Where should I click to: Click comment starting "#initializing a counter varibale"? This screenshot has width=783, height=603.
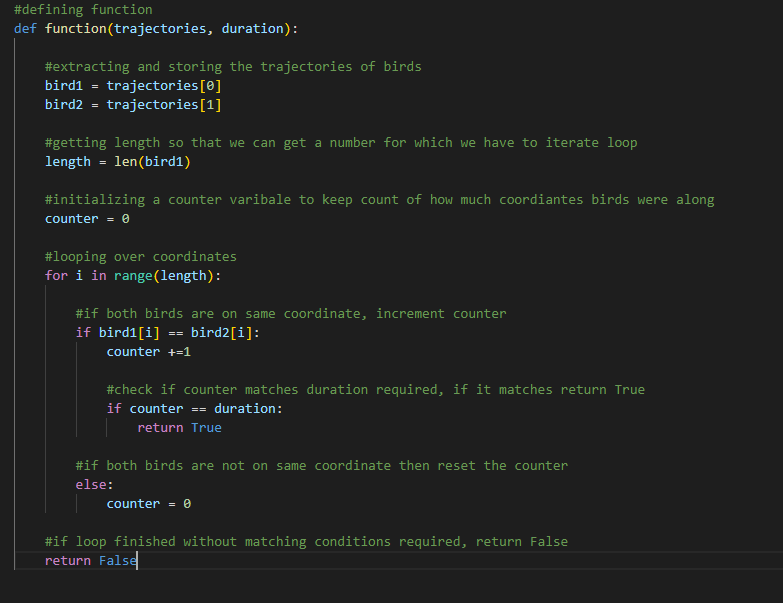pyautogui.click(x=380, y=200)
